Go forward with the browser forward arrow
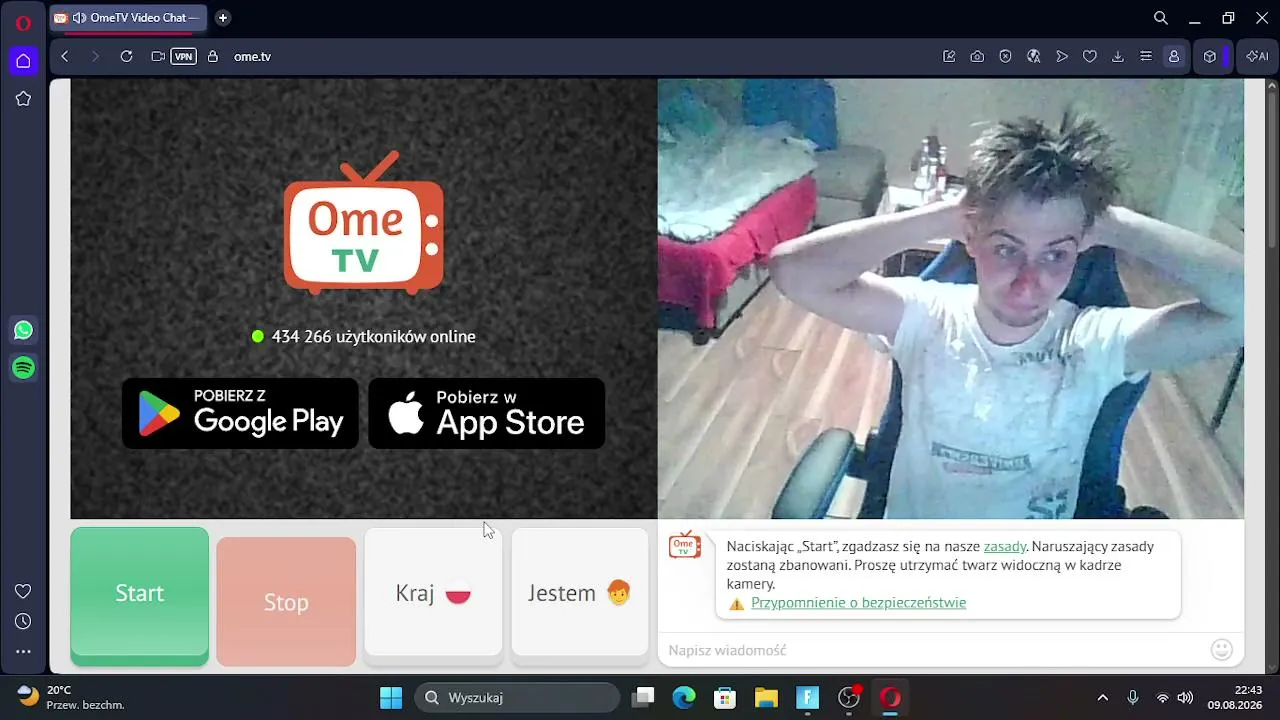 [x=95, y=57]
